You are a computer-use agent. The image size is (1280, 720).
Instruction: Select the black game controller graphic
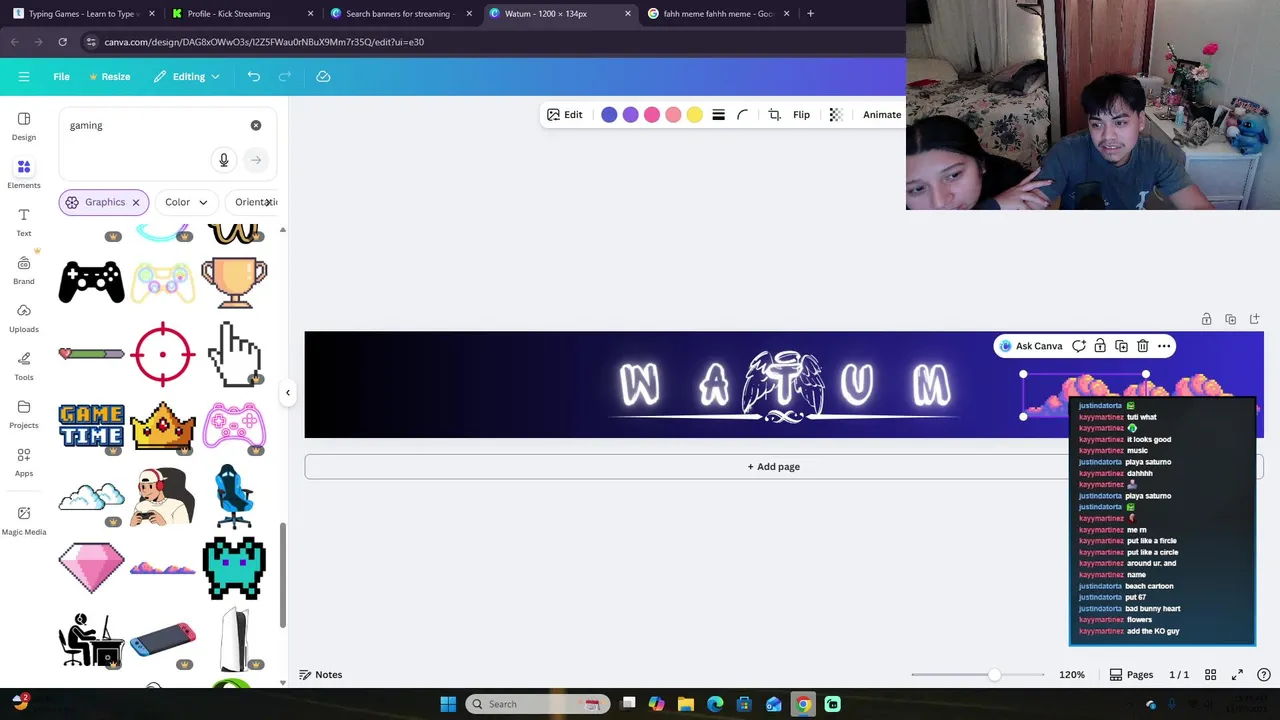pos(92,283)
